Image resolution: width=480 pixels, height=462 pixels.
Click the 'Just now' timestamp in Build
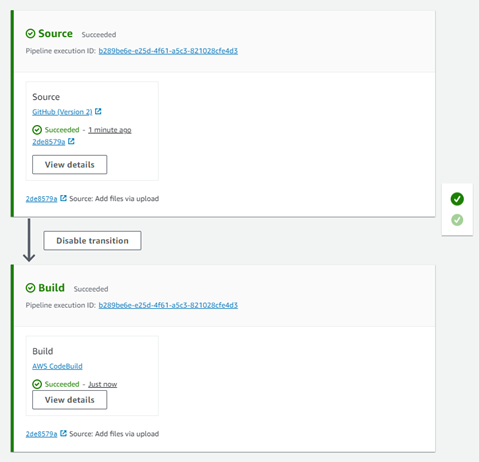tap(103, 384)
